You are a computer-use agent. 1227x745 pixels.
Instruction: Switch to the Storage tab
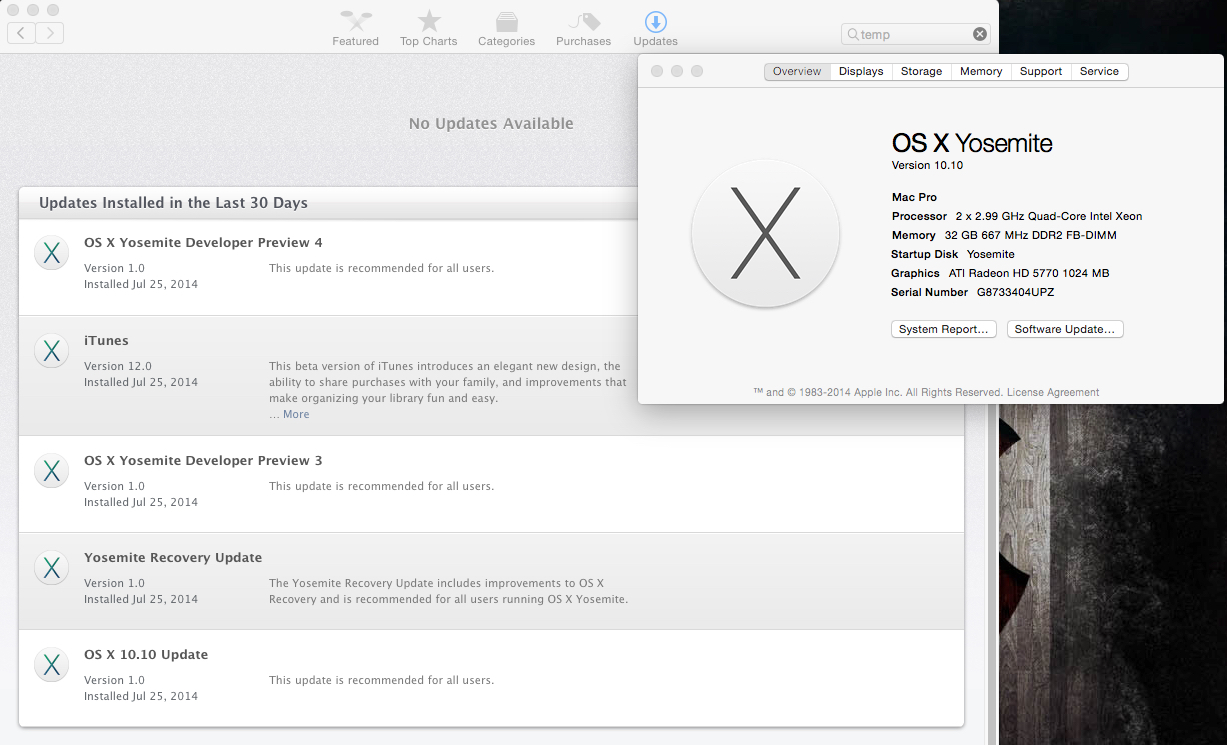[x=921, y=71]
